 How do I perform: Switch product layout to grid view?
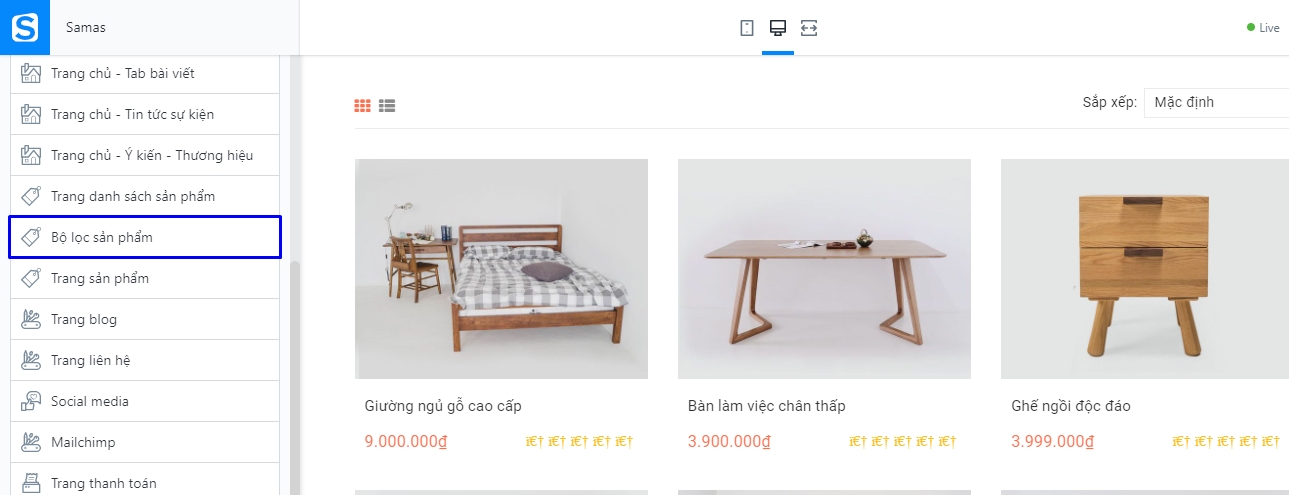click(363, 105)
